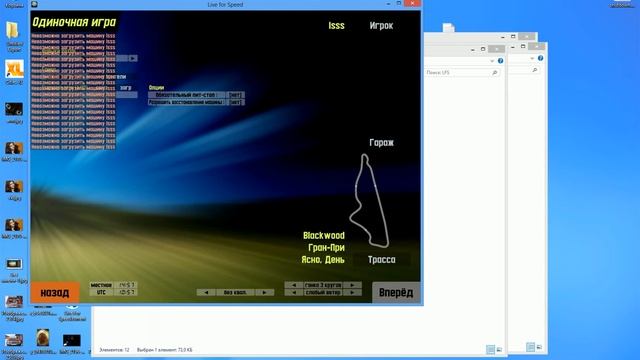The image size is (640, 360).
Task: Click the Blackwood track map outline
Action: tap(369, 201)
